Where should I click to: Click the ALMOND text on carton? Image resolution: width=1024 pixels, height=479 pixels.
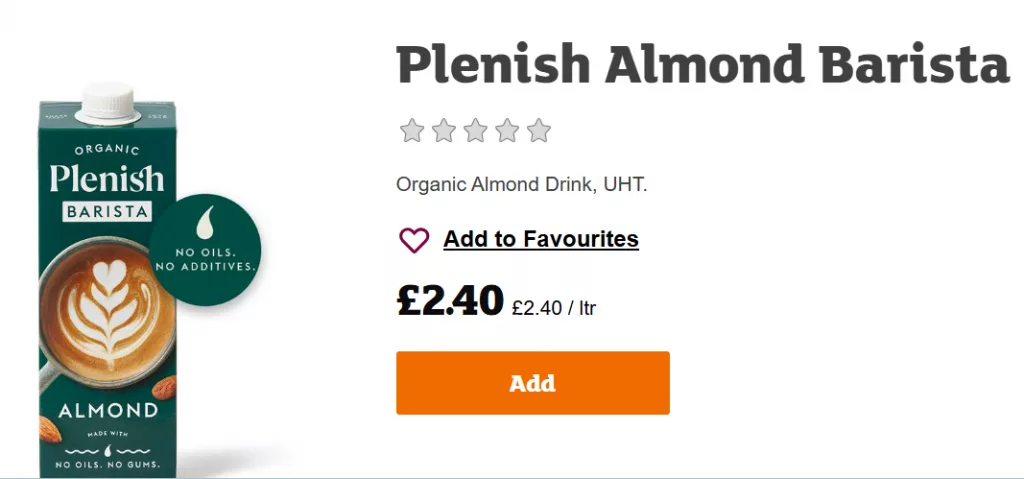click(x=107, y=411)
